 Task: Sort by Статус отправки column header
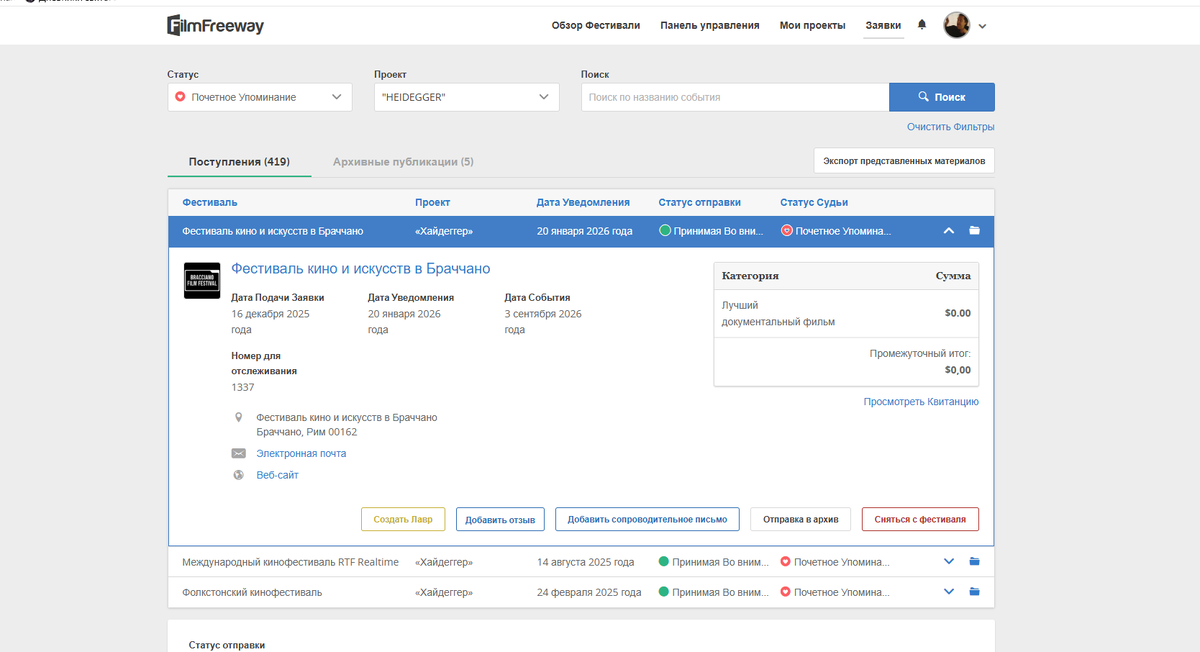tap(700, 203)
